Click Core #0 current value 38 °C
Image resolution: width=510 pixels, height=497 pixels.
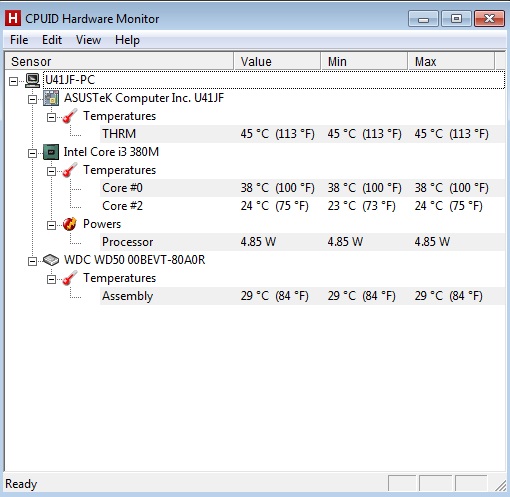[277, 188]
